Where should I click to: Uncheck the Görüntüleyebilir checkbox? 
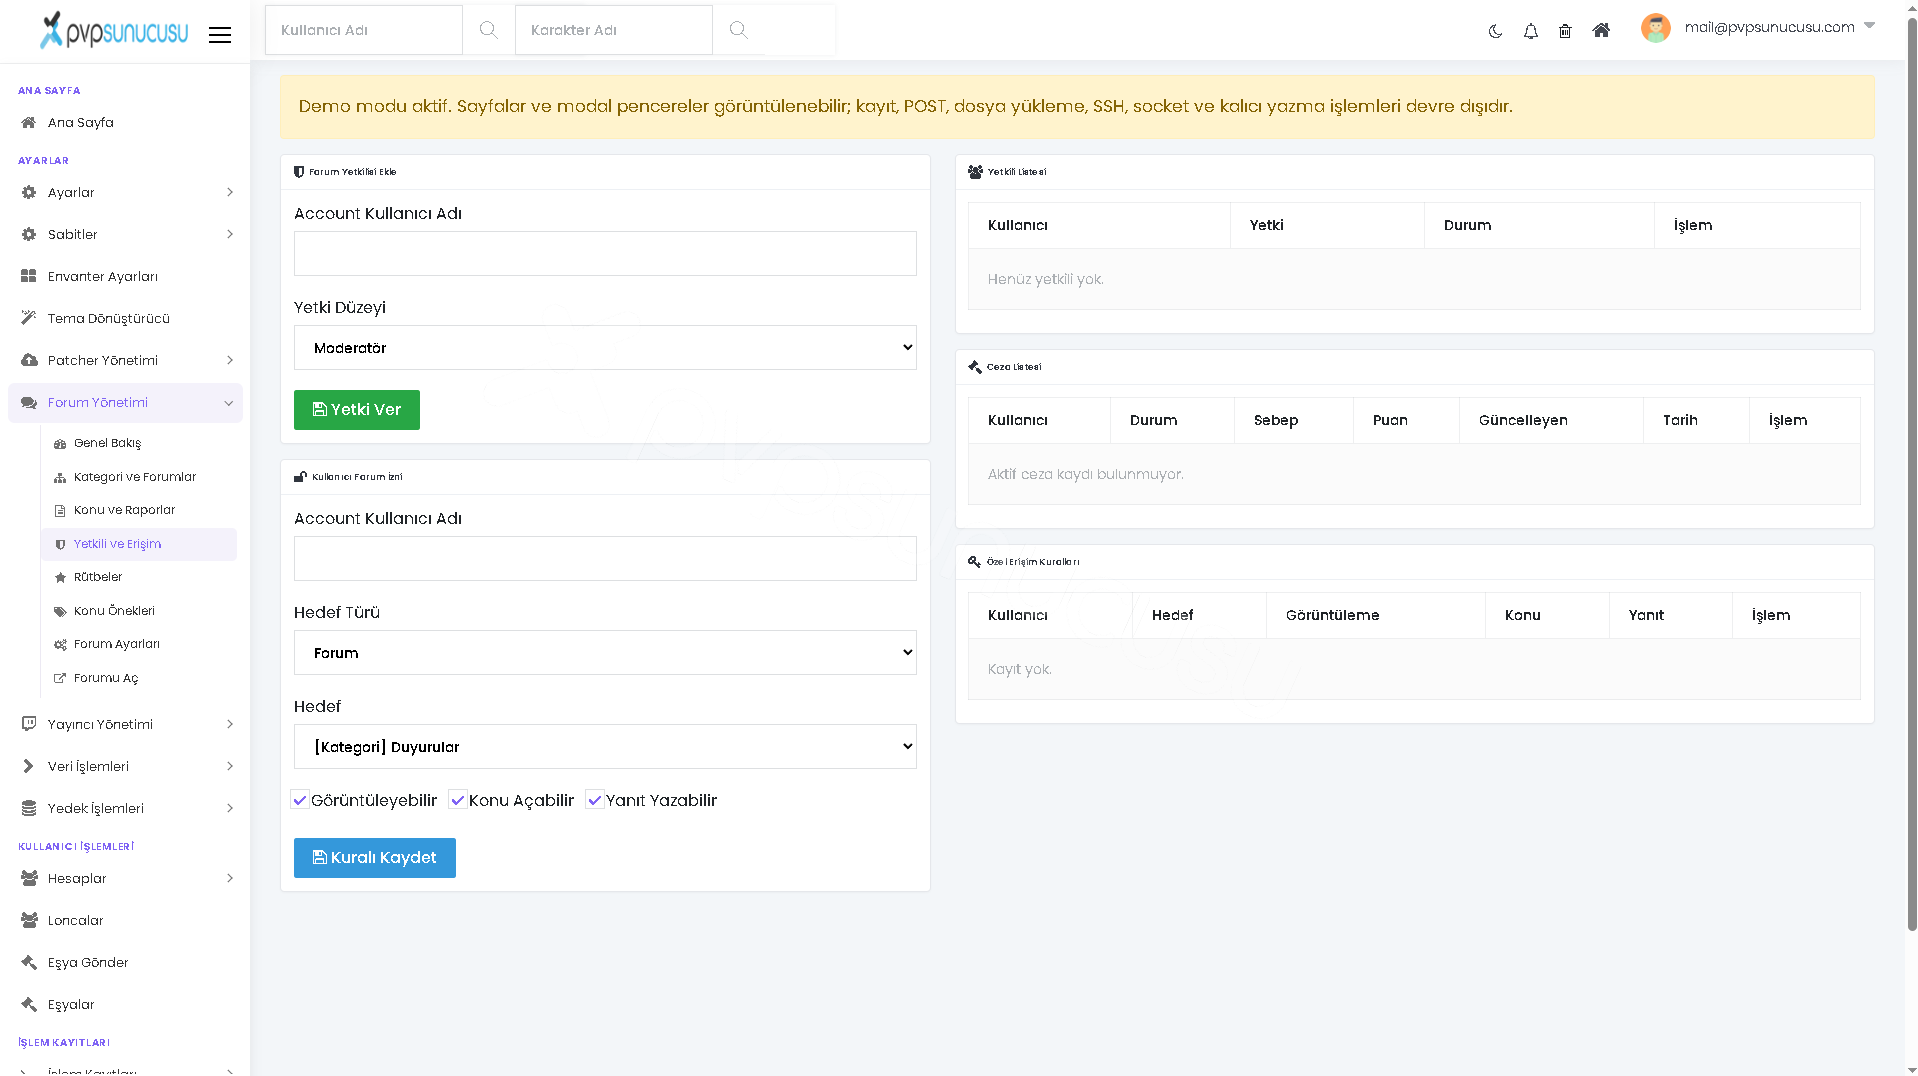300,800
